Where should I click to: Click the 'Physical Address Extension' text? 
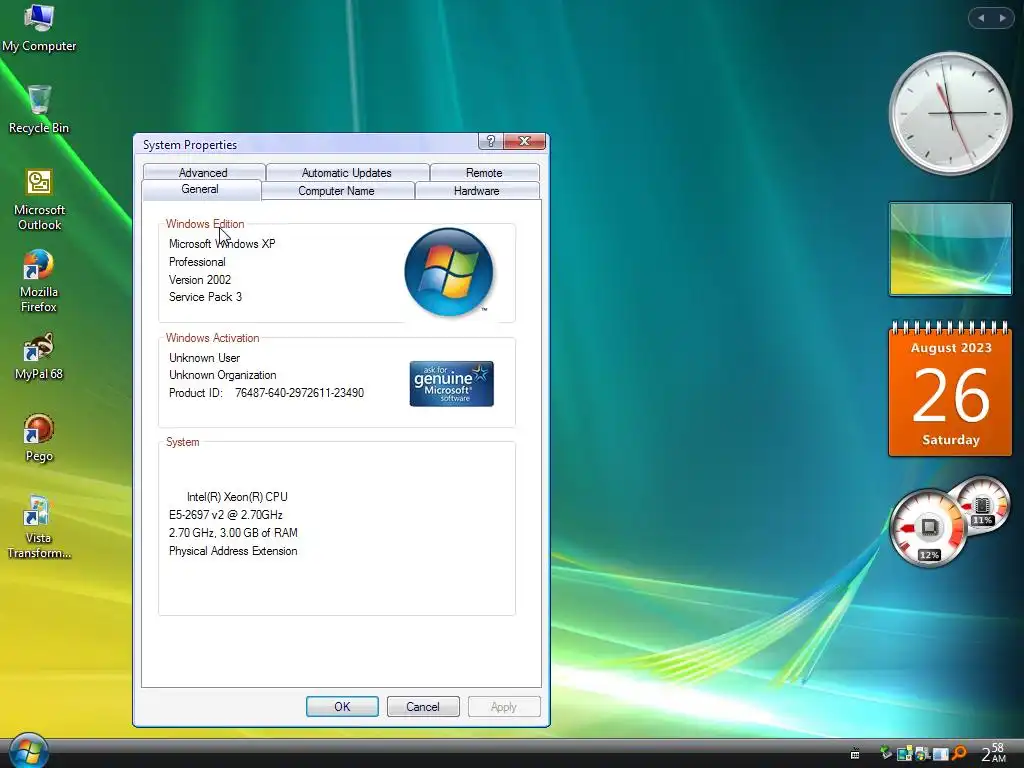coord(233,551)
